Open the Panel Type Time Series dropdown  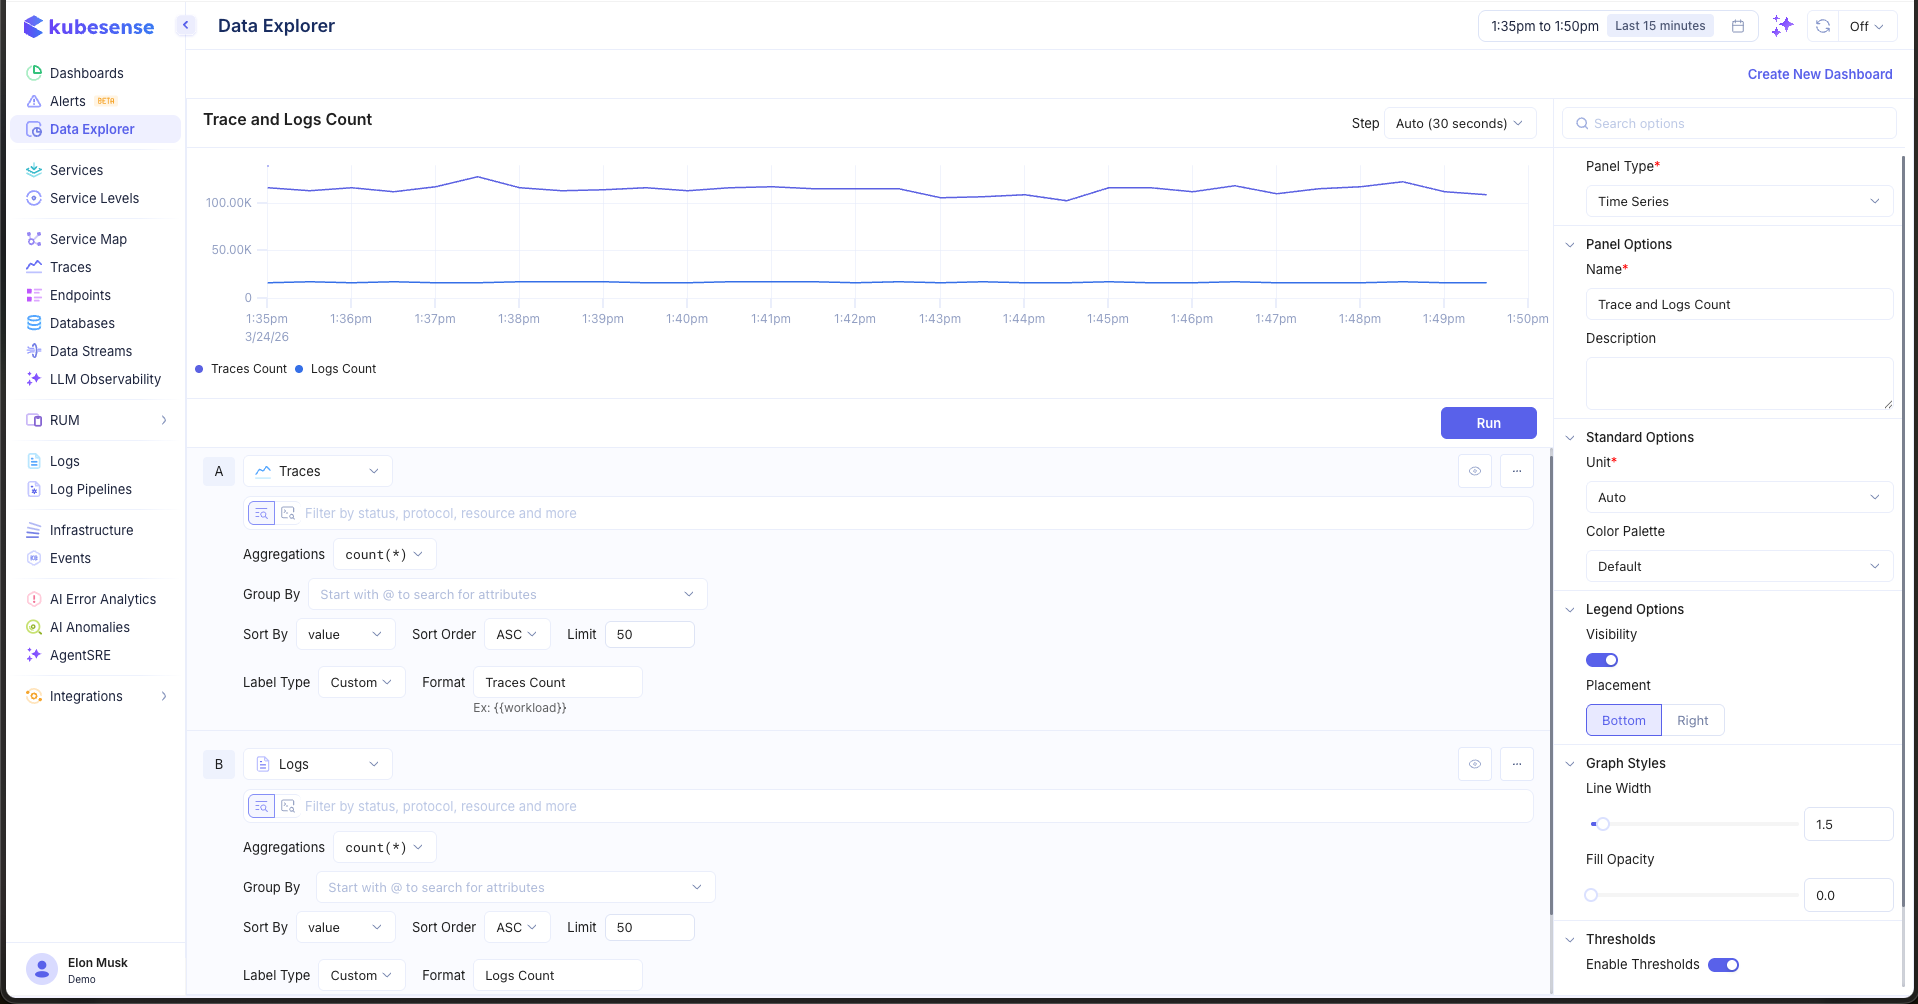1739,201
